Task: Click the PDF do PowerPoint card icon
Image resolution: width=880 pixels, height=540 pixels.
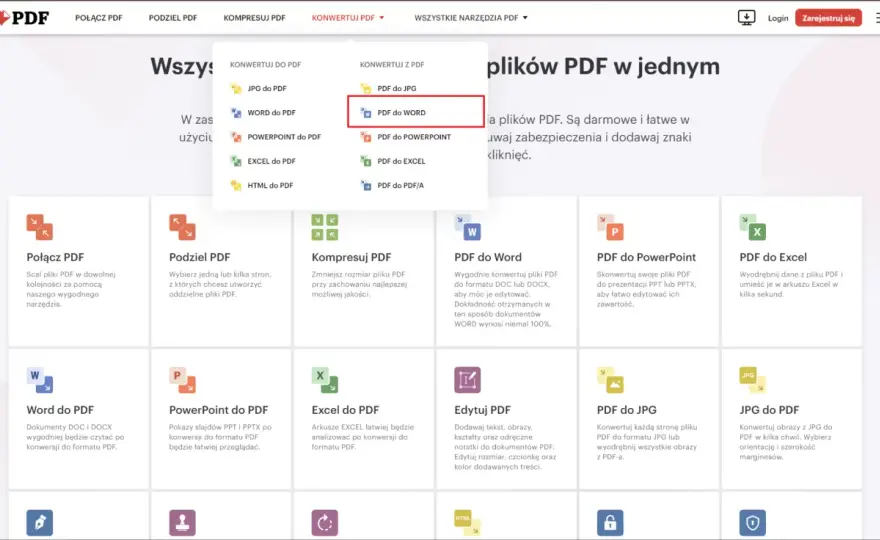Action: [x=610, y=227]
